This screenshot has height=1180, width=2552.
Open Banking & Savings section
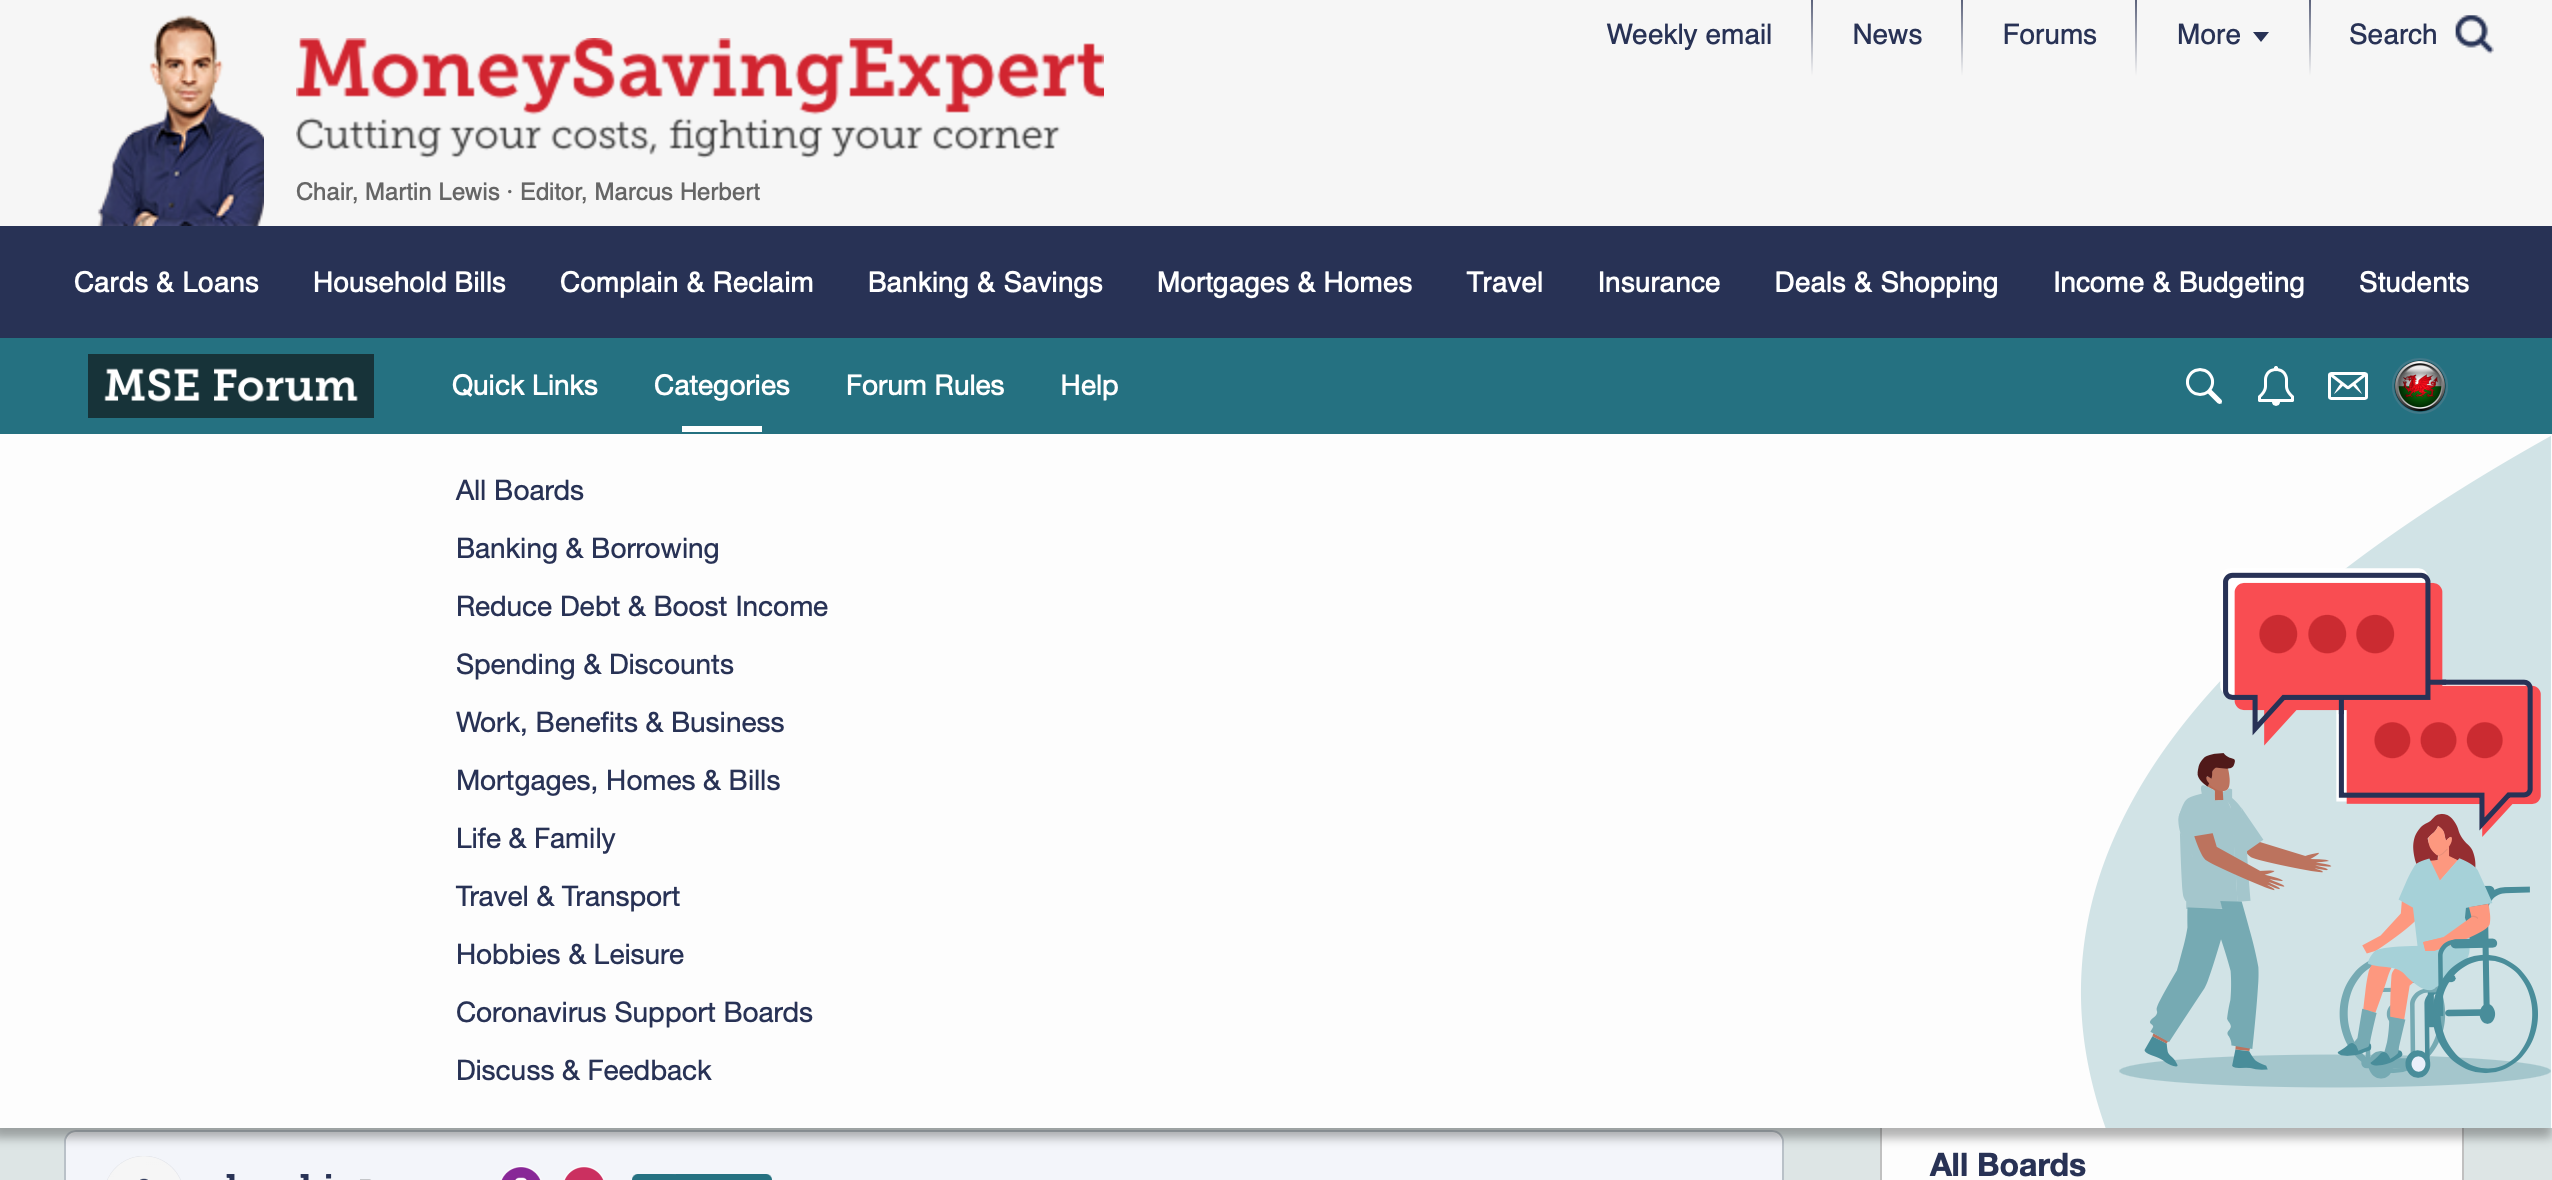pyautogui.click(x=985, y=283)
